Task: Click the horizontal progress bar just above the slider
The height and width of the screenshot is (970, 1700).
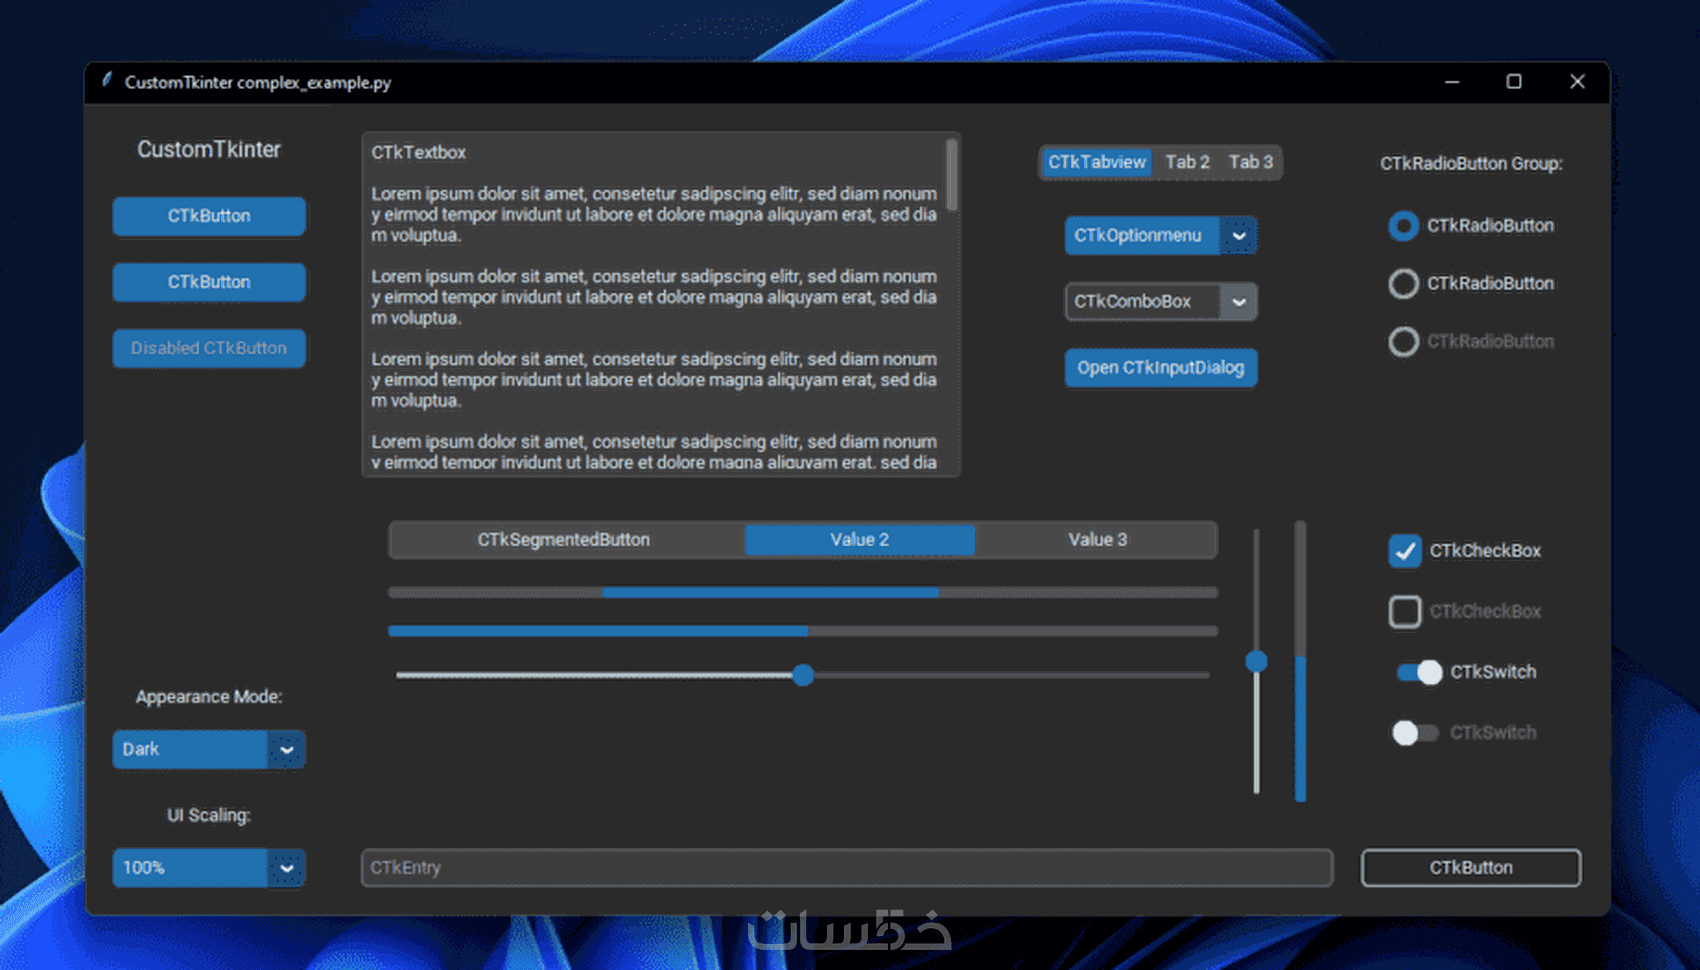Action: 803,631
